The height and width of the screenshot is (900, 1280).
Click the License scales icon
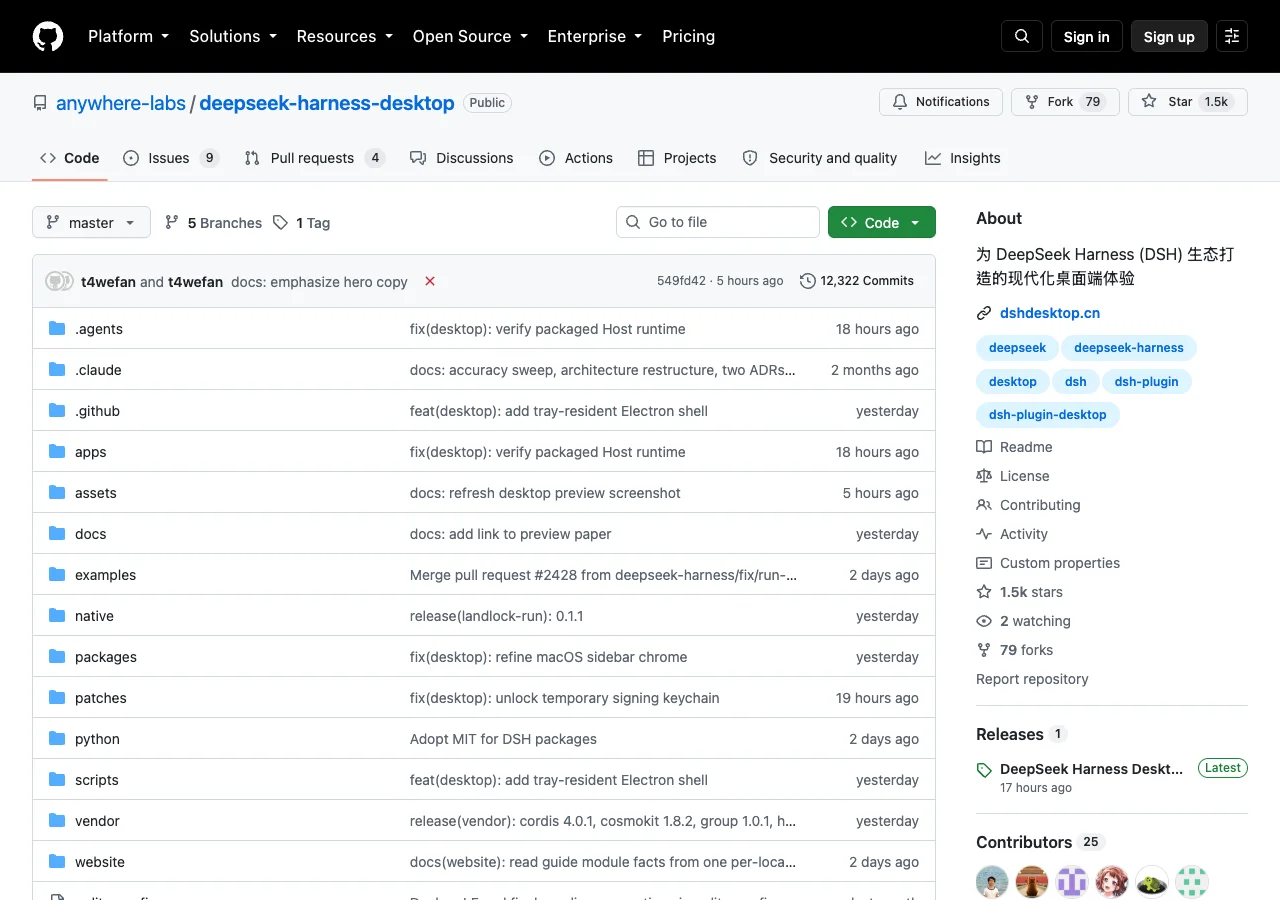pos(984,476)
